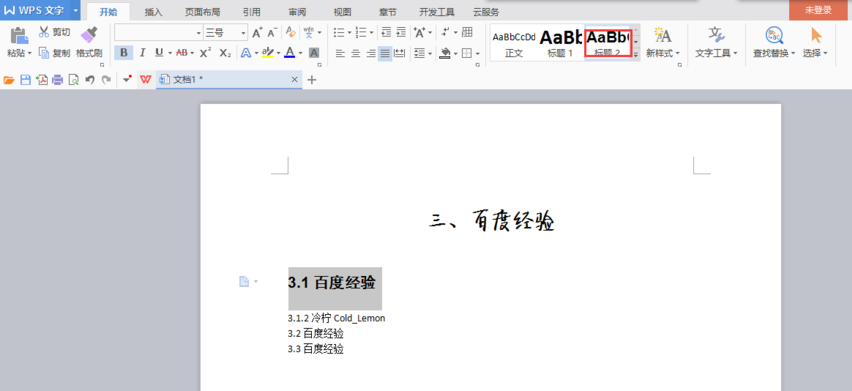
Task: Apply the 标题 1 heading style
Action: pos(560,42)
